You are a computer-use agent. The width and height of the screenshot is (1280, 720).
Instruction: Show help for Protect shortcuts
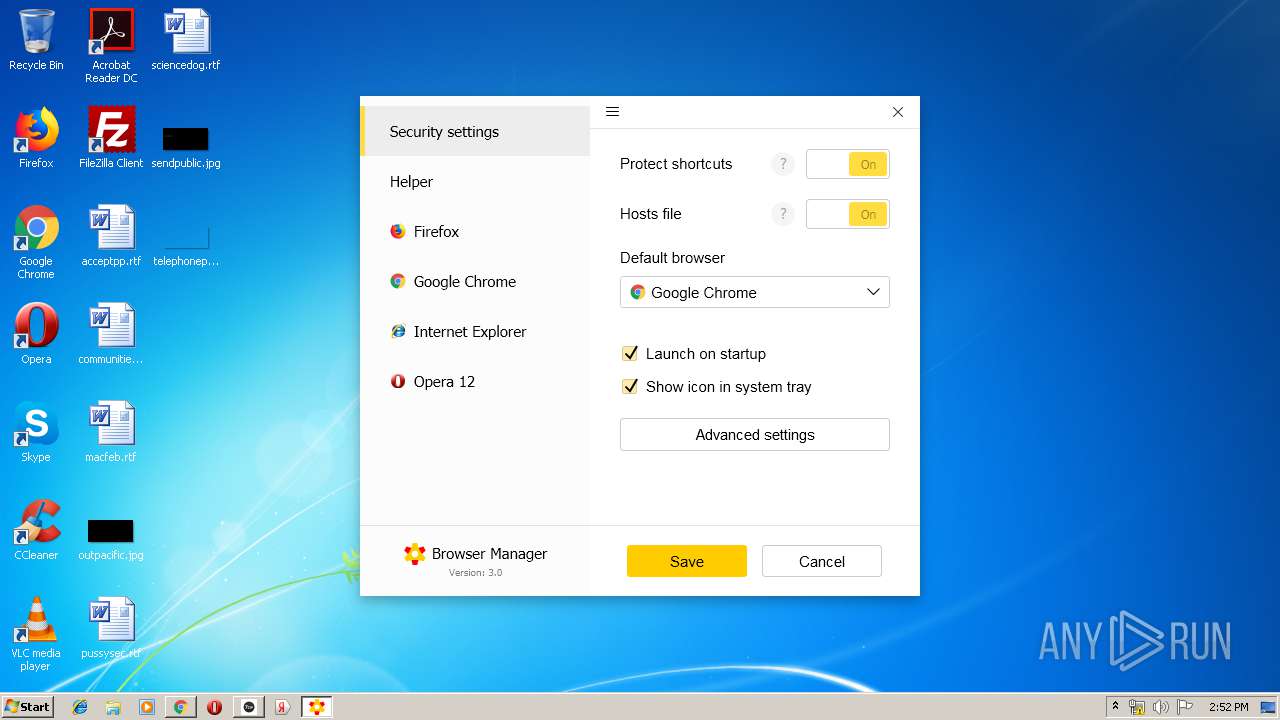783,164
